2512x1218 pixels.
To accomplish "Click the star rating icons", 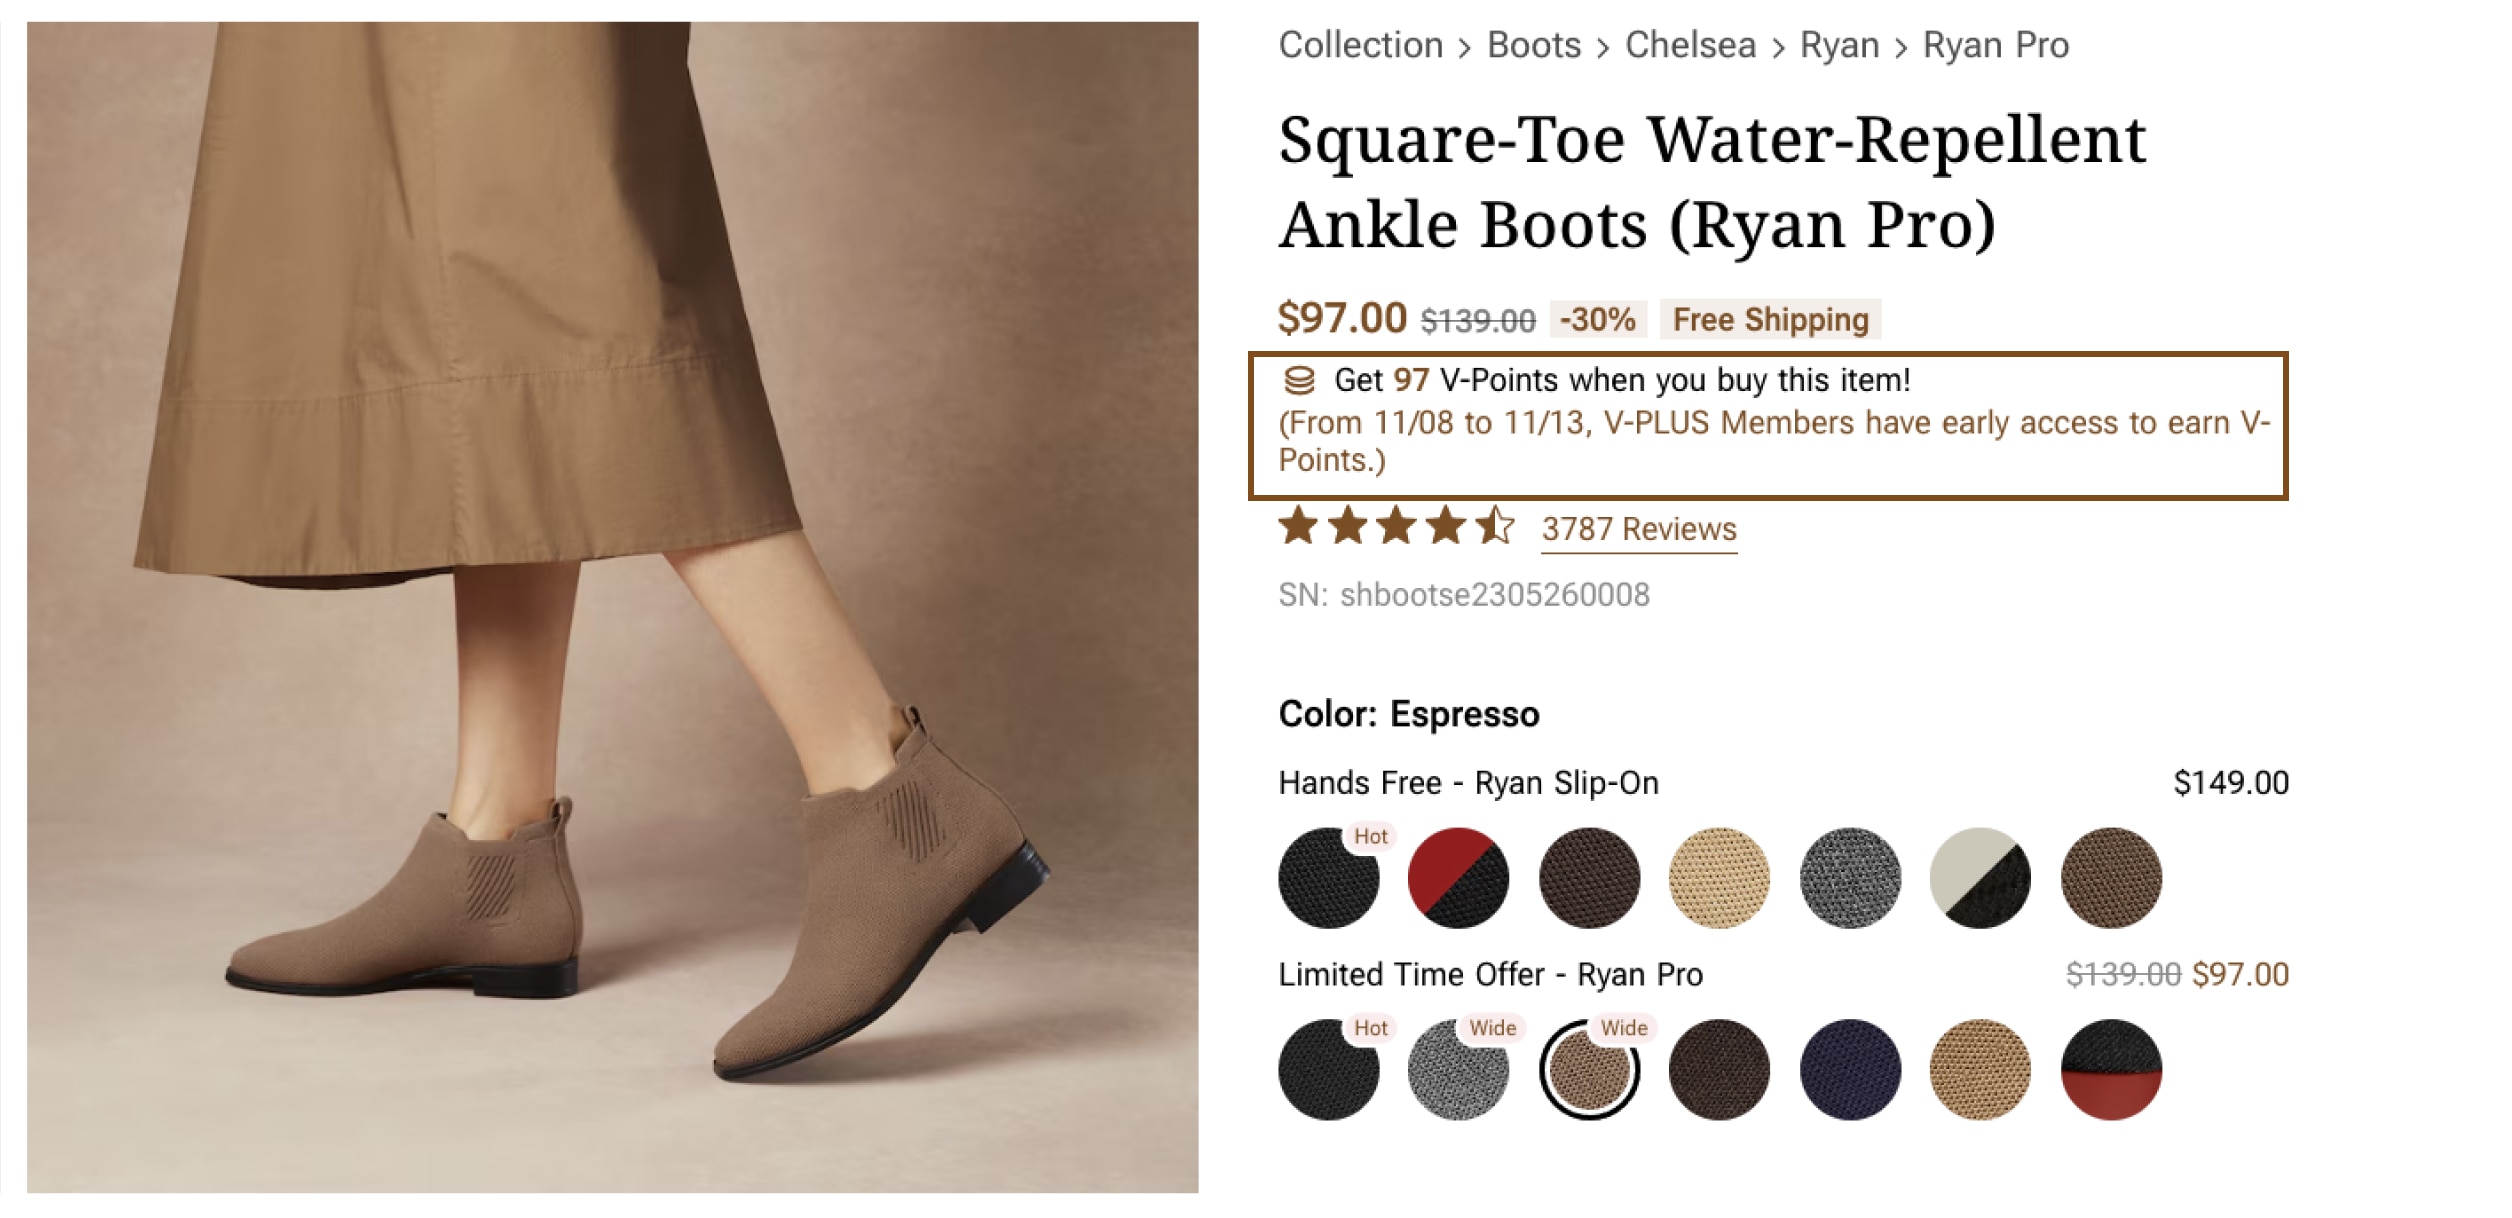I will (1396, 526).
